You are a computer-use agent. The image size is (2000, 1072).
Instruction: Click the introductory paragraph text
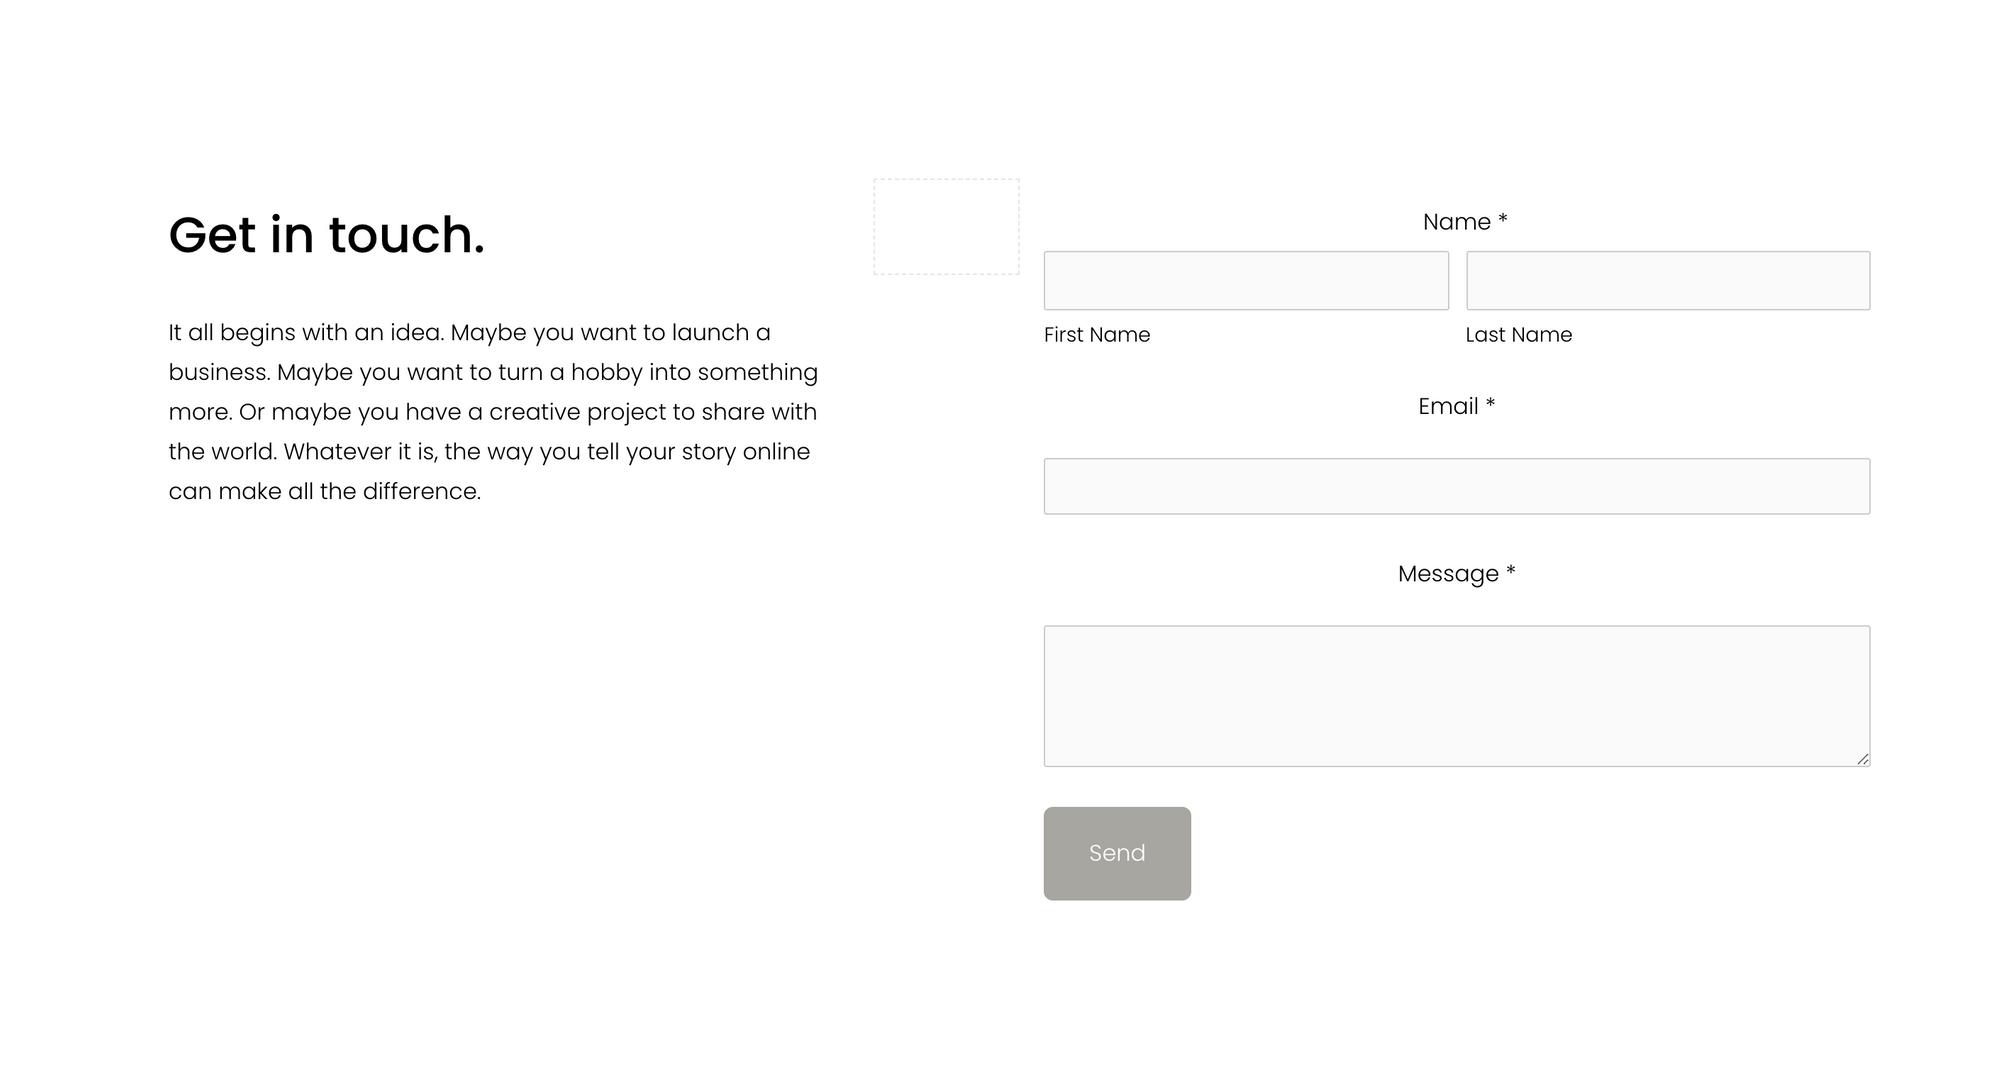coord(492,411)
